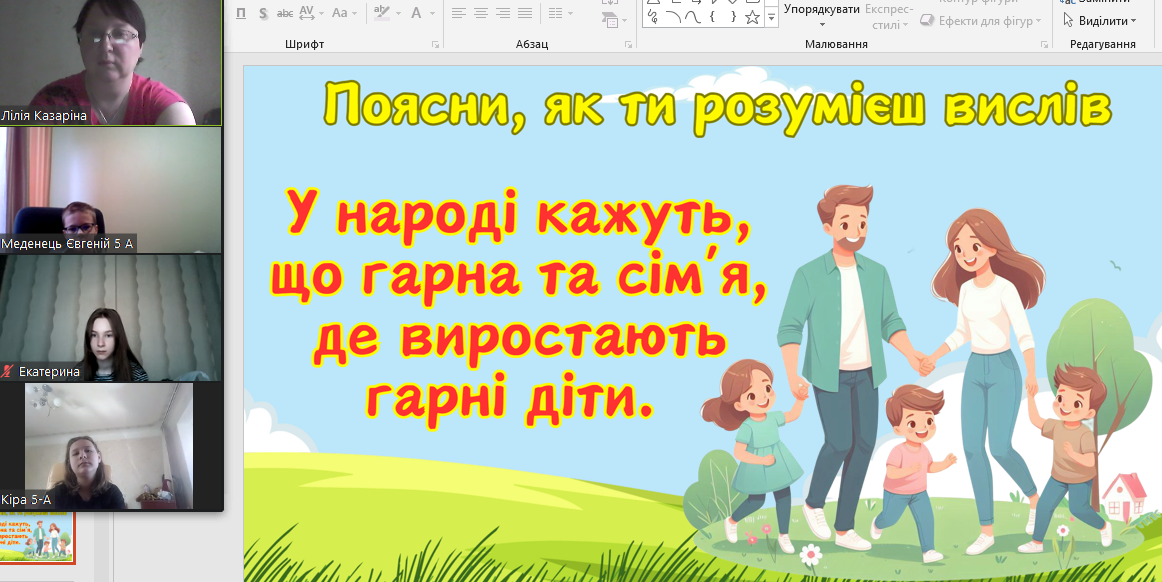The width and height of the screenshot is (1162, 582).
Task: Select the left brace shape
Action: tap(713, 18)
